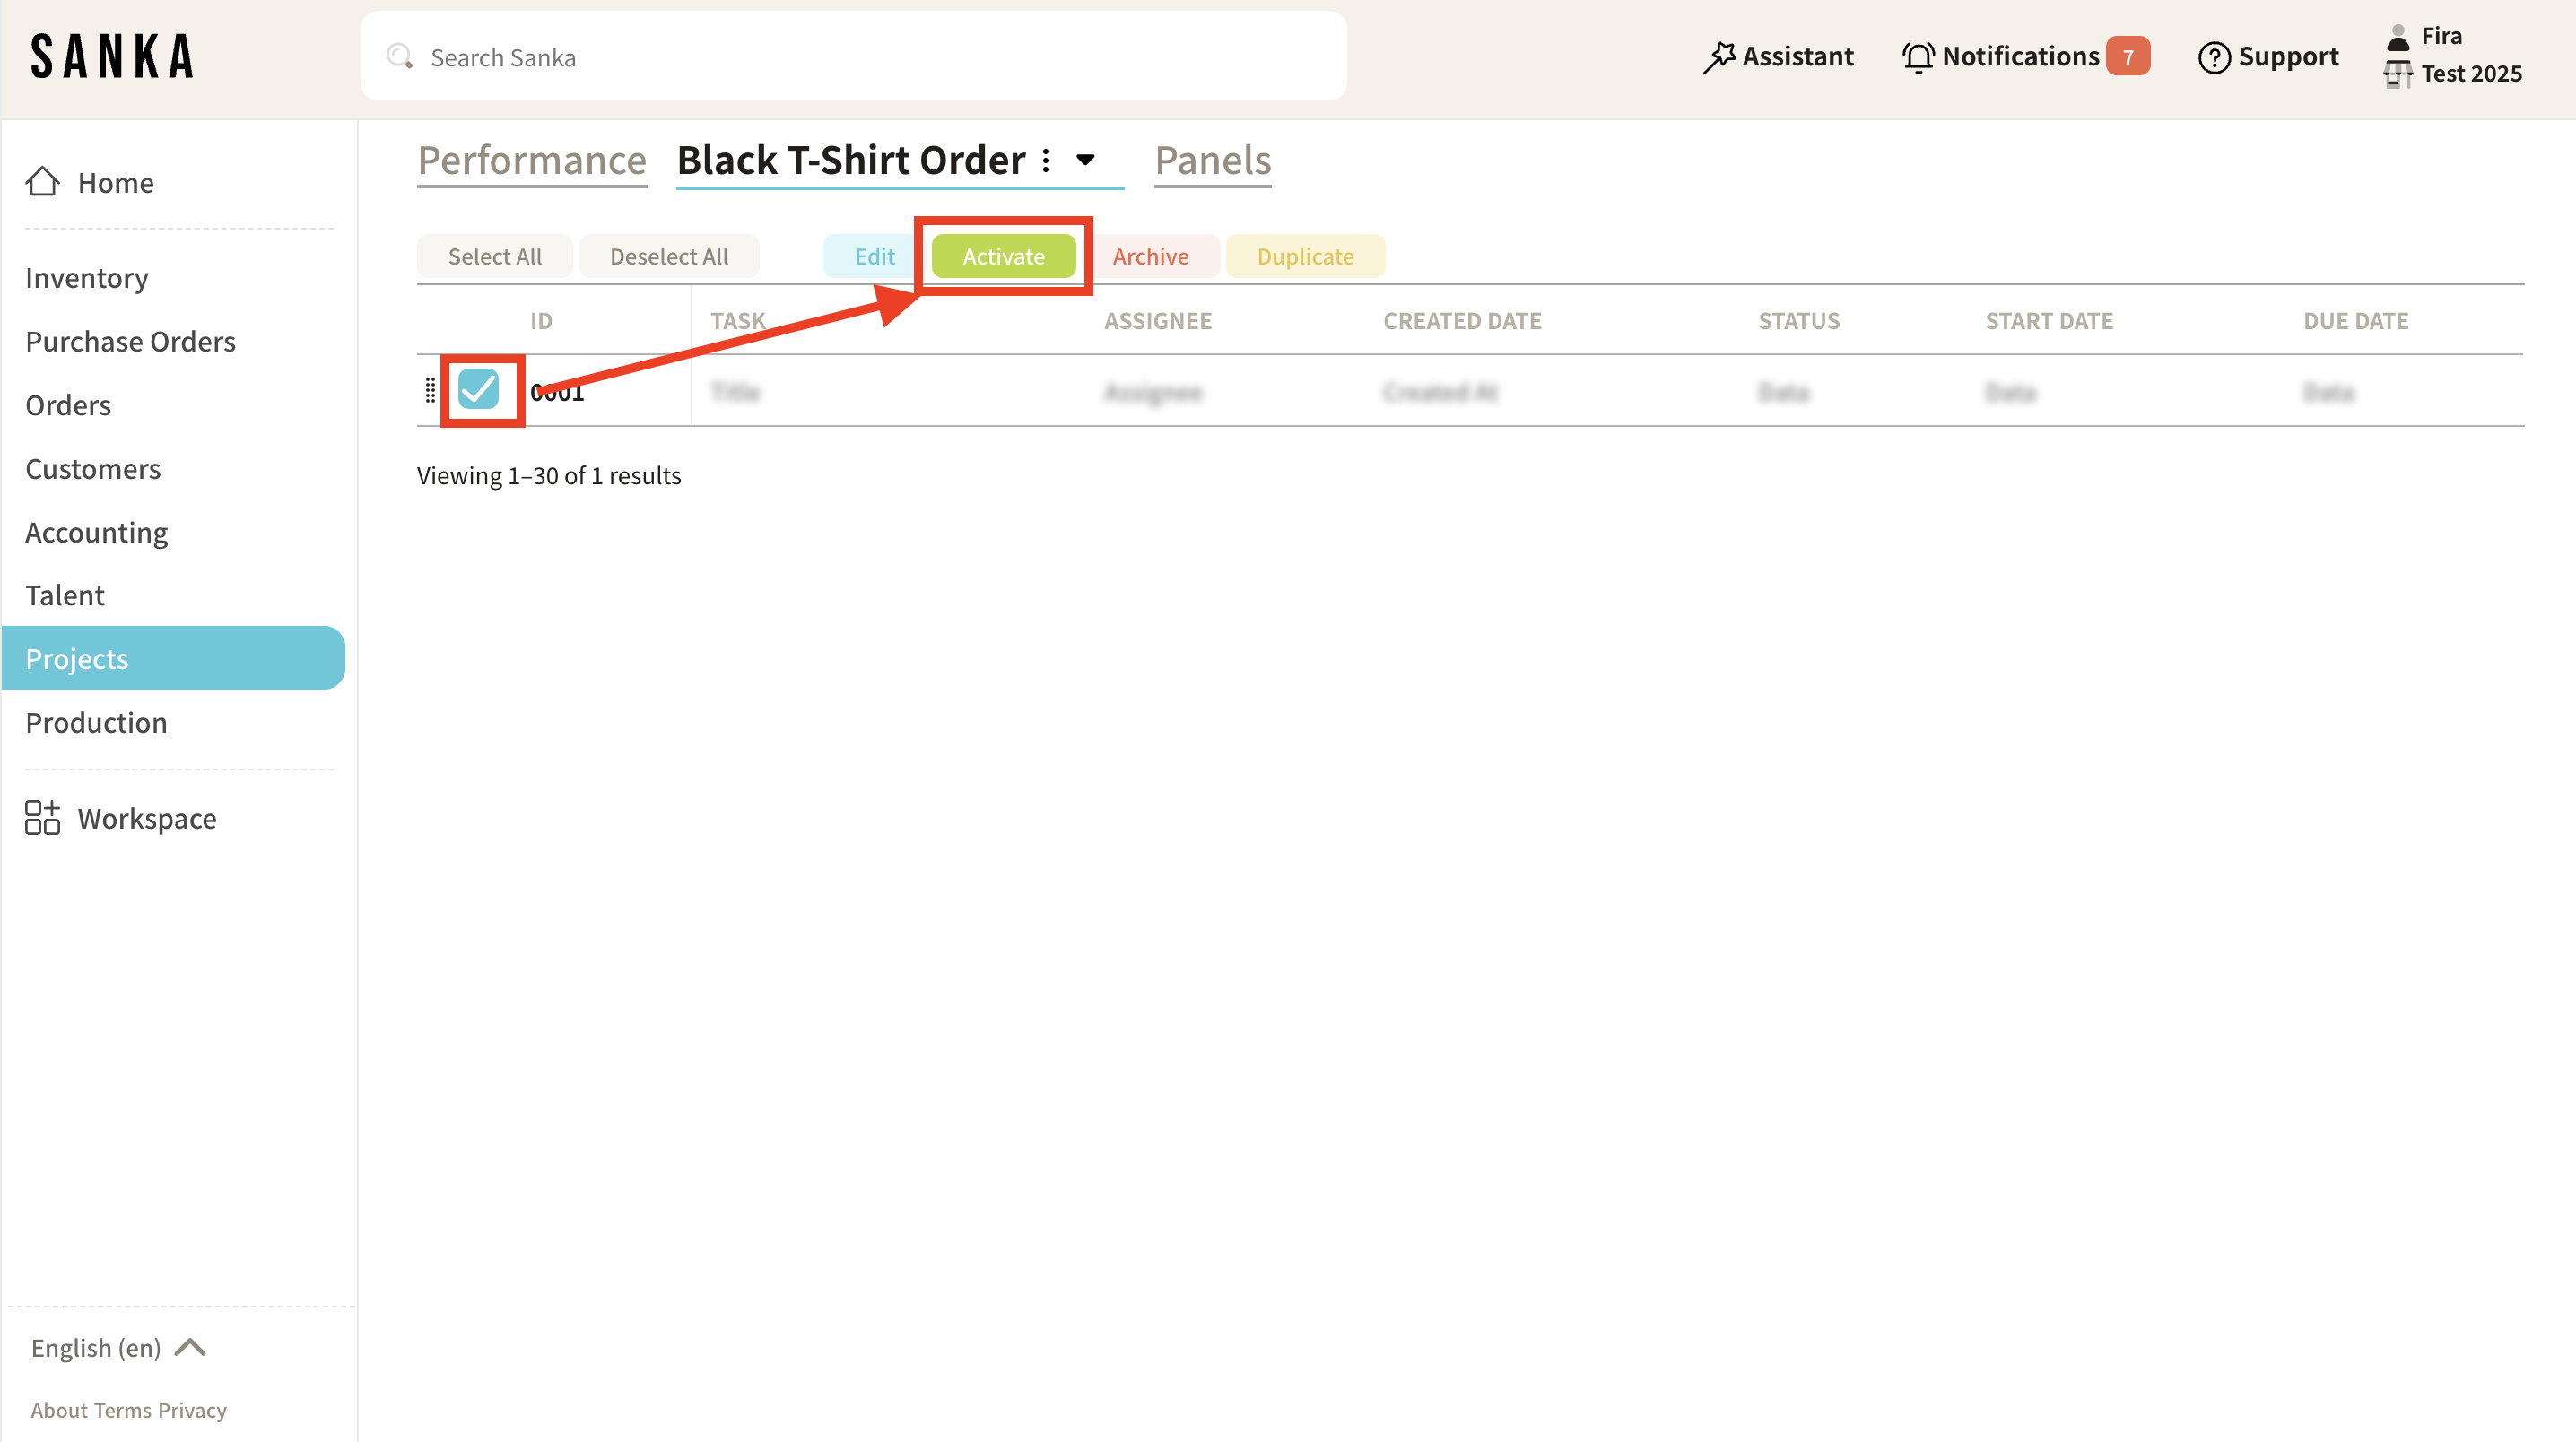Uncheck the task 0001 checkbox
2576x1442 pixels.
click(478, 389)
